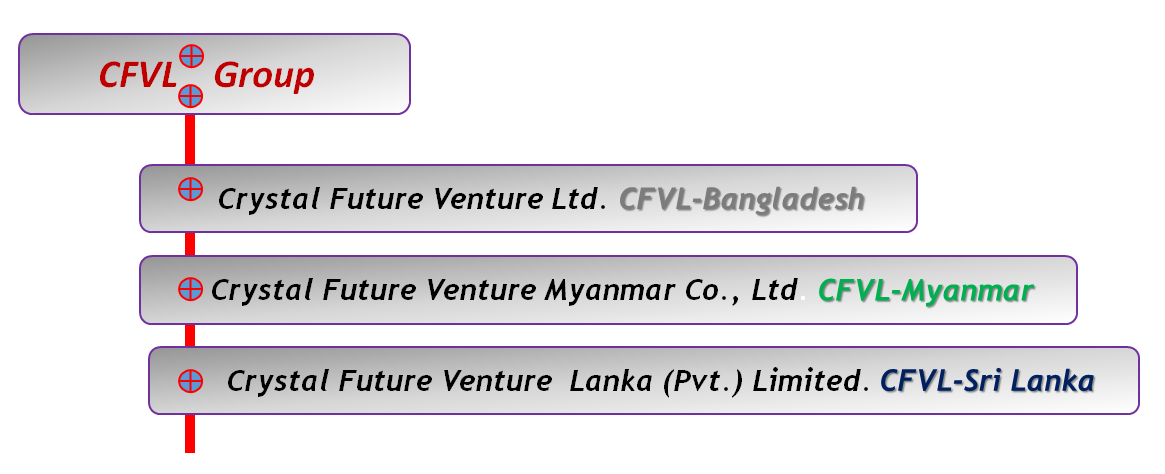The image size is (1165, 474).
Task: Select the (Pvt.) text in Lanka row
Action: tap(702, 382)
